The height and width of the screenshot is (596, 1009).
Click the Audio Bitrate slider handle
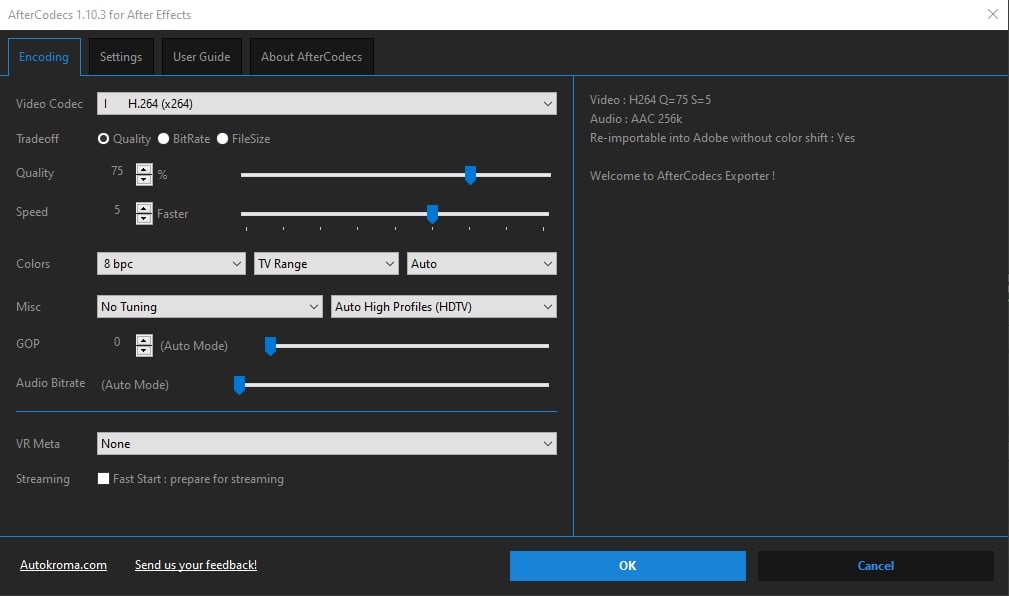tap(239, 385)
